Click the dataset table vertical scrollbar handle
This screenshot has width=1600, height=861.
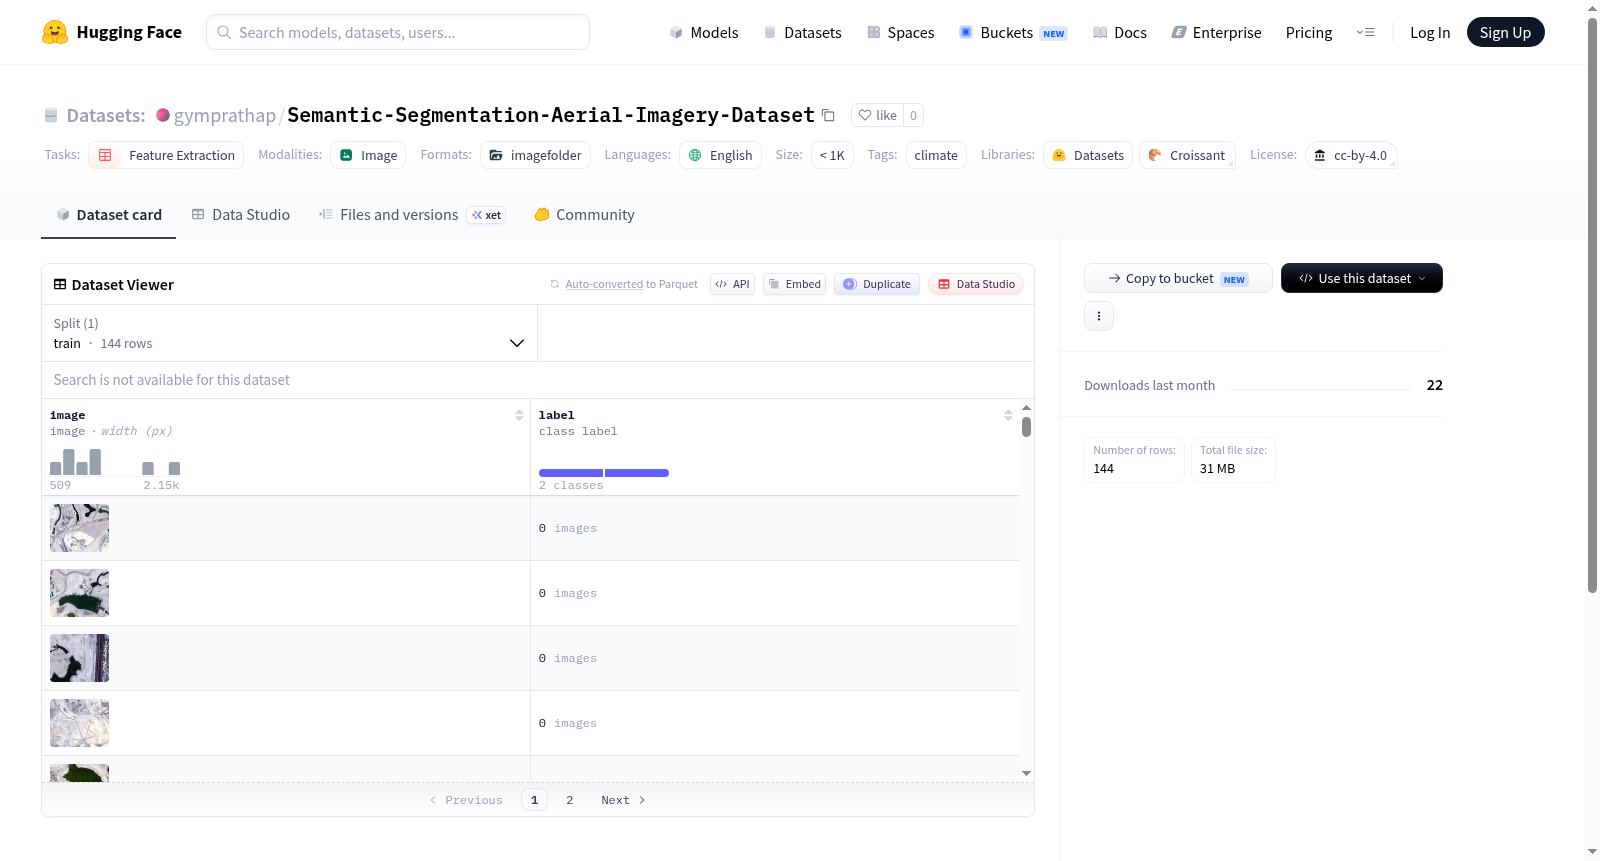pyautogui.click(x=1026, y=427)
